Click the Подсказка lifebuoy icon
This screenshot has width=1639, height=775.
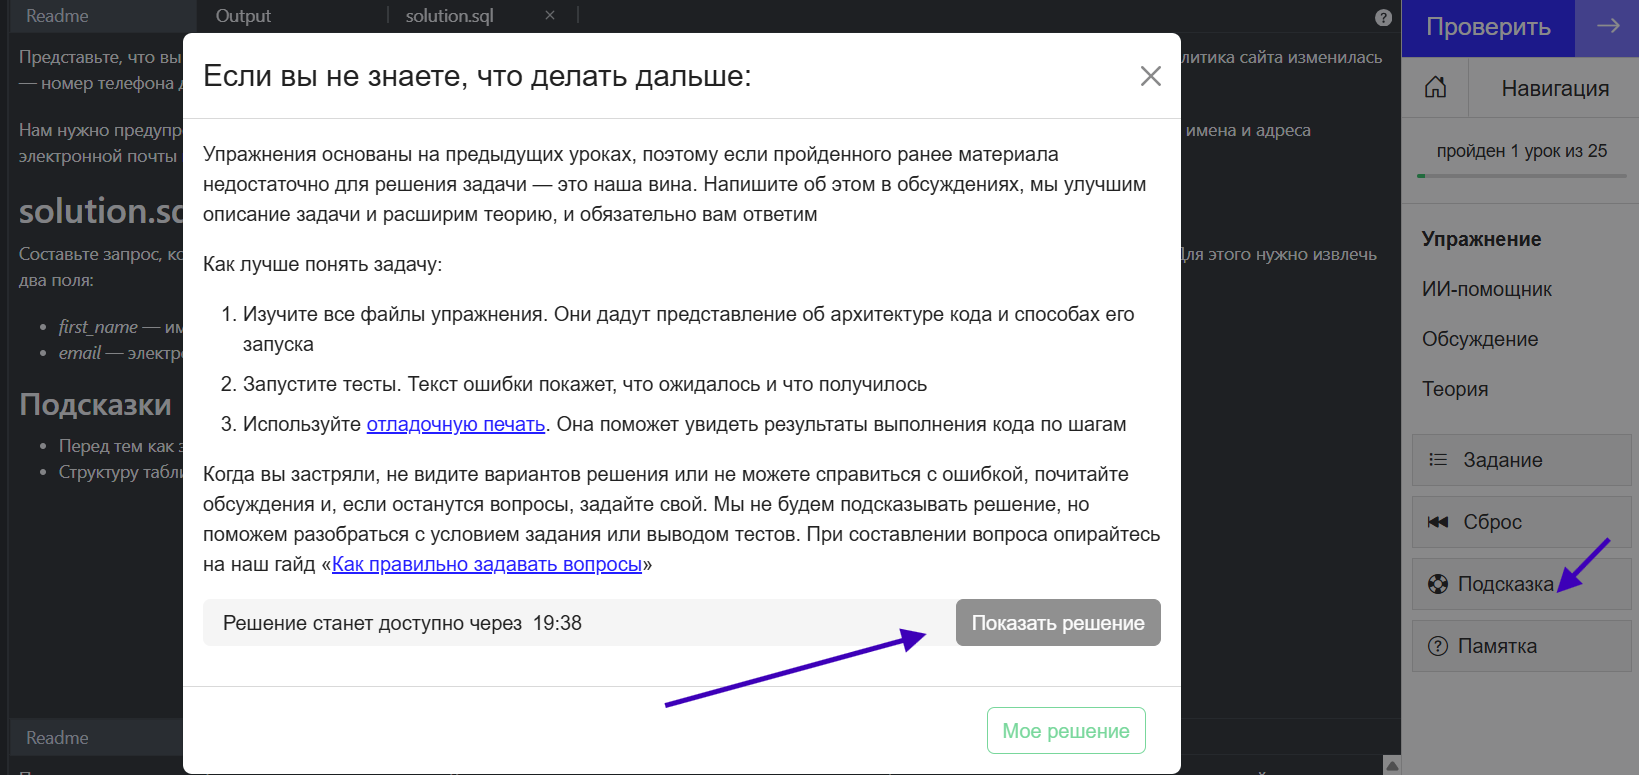(x=1438, y=584)
